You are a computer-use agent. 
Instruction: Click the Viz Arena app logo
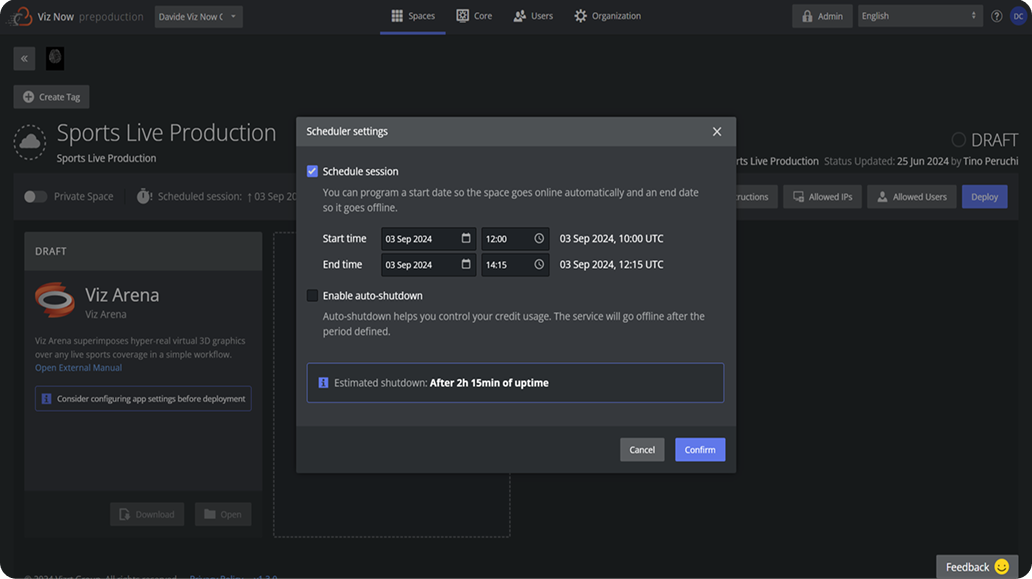(55, 300)
